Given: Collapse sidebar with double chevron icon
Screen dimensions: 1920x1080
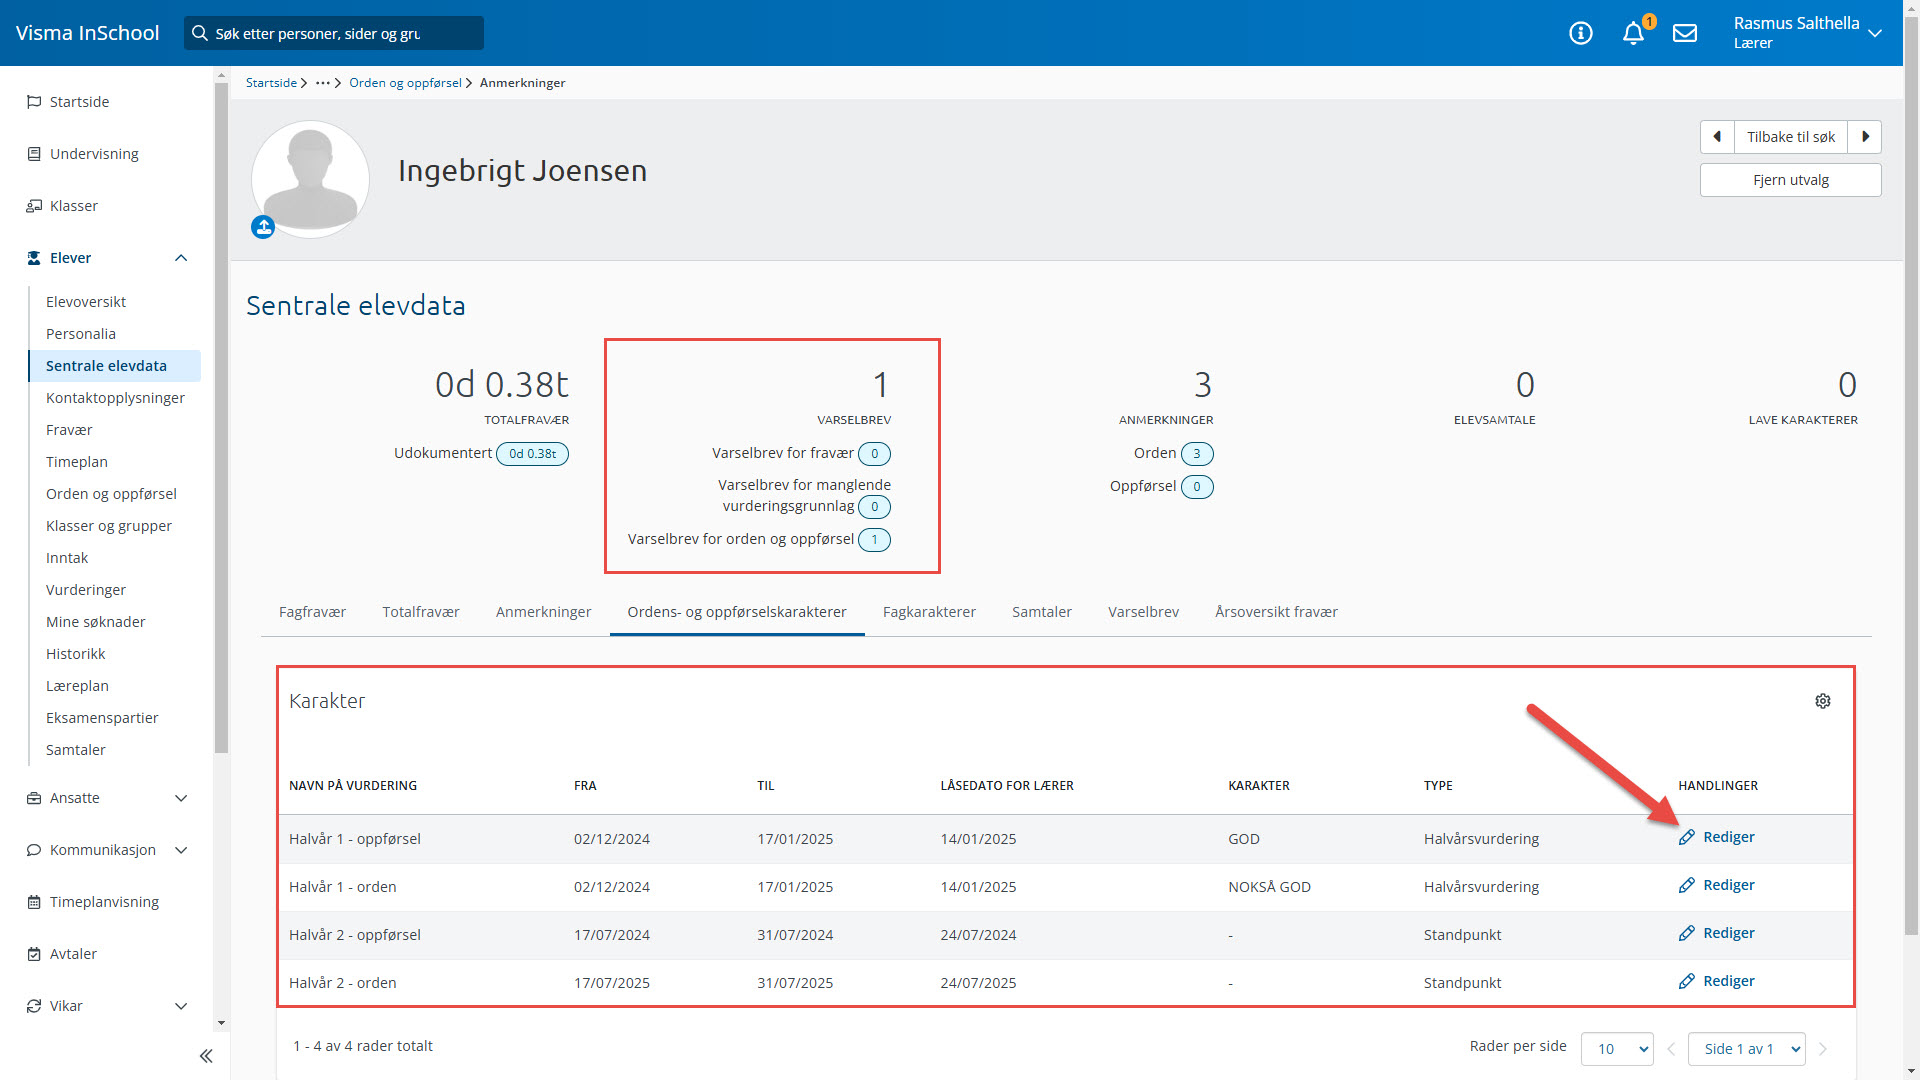Looking at the screenshot, I should point(206,1056).
